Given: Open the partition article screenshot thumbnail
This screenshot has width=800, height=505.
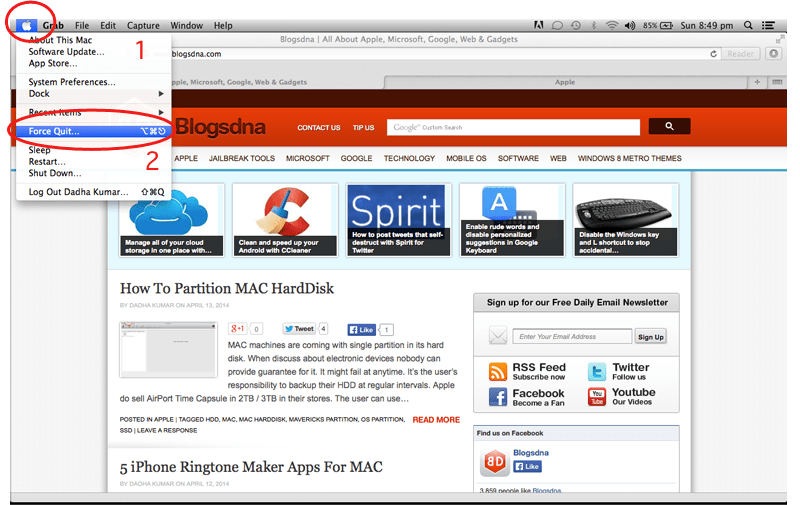Looking at the screenshot, I should (x=168, y=349).
